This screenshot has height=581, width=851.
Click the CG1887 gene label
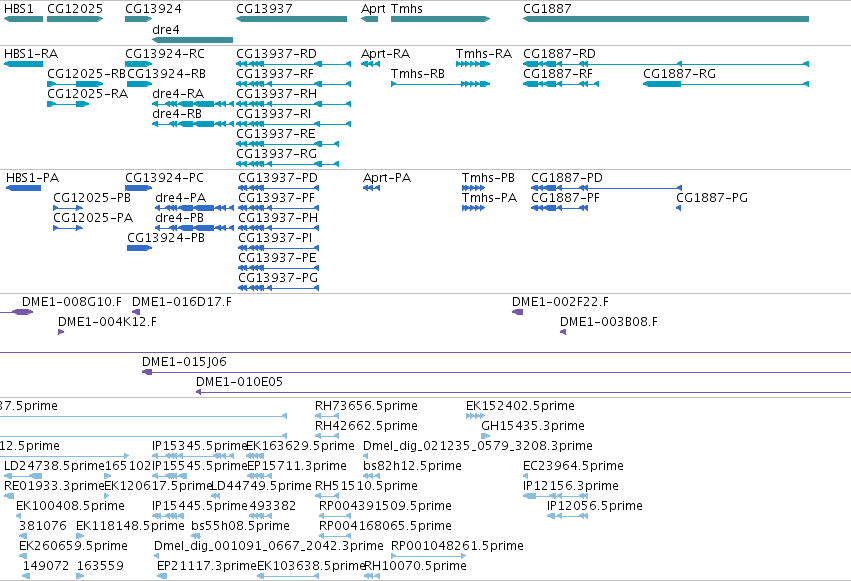click(x=547, y=9)
